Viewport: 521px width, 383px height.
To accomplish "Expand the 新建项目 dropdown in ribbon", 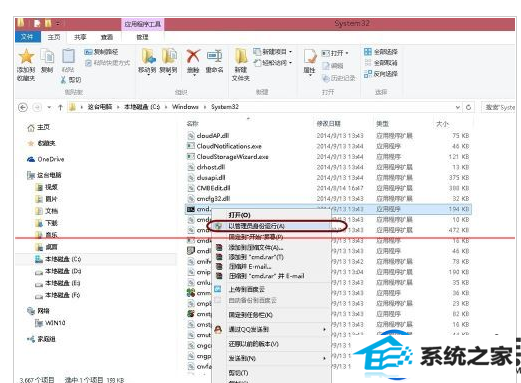I will click(x=290, y=52).
